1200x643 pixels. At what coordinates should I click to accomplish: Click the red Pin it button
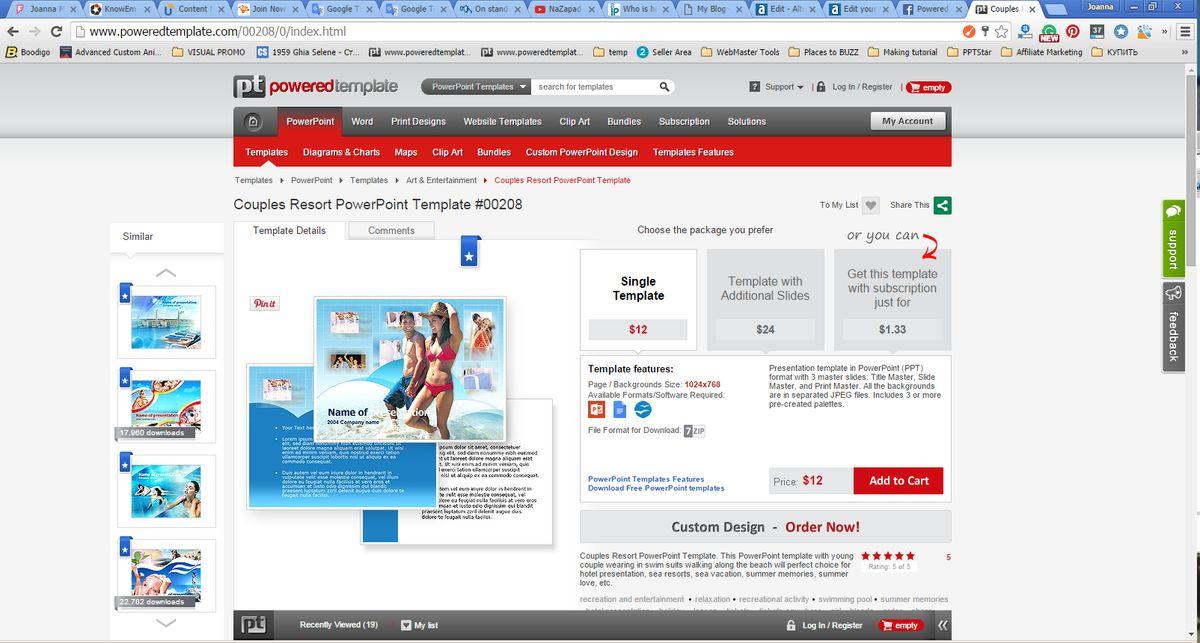tap(264, 303)
